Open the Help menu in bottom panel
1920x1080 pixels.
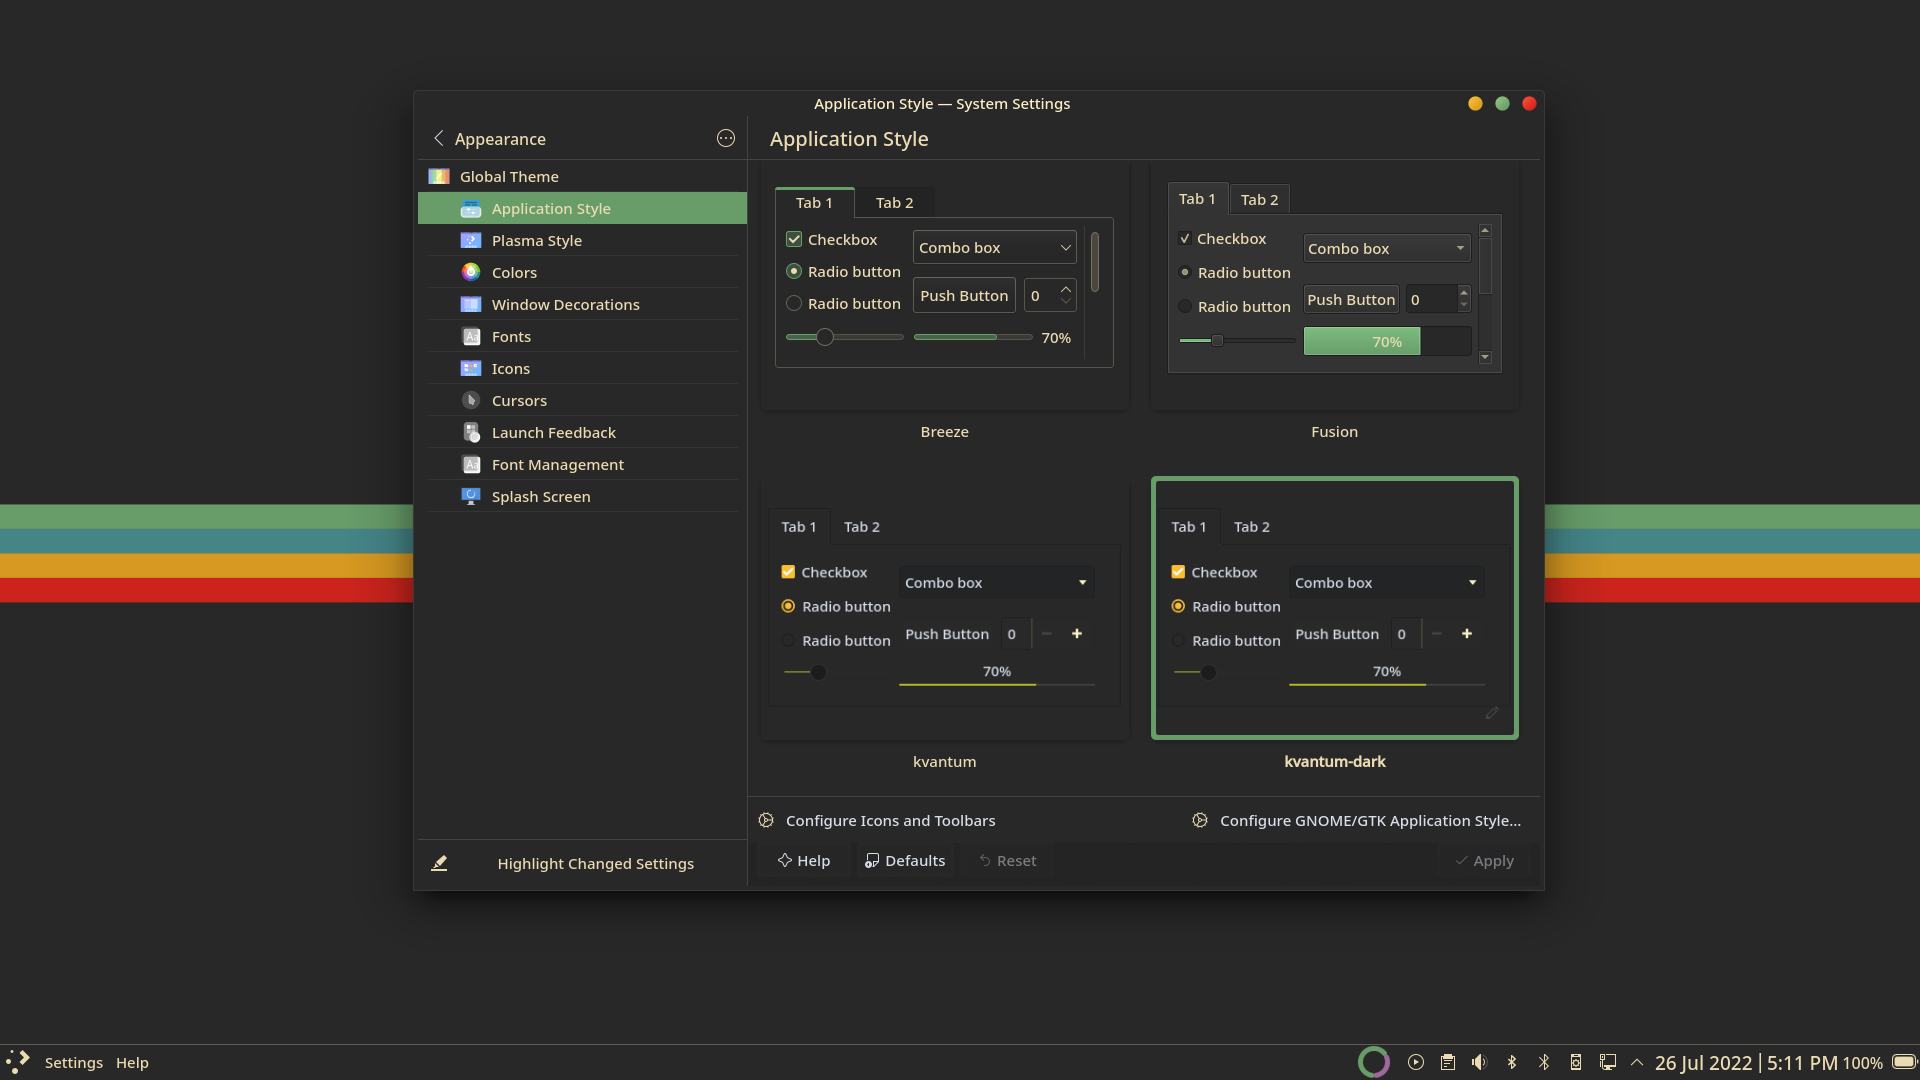point(131,1062)
